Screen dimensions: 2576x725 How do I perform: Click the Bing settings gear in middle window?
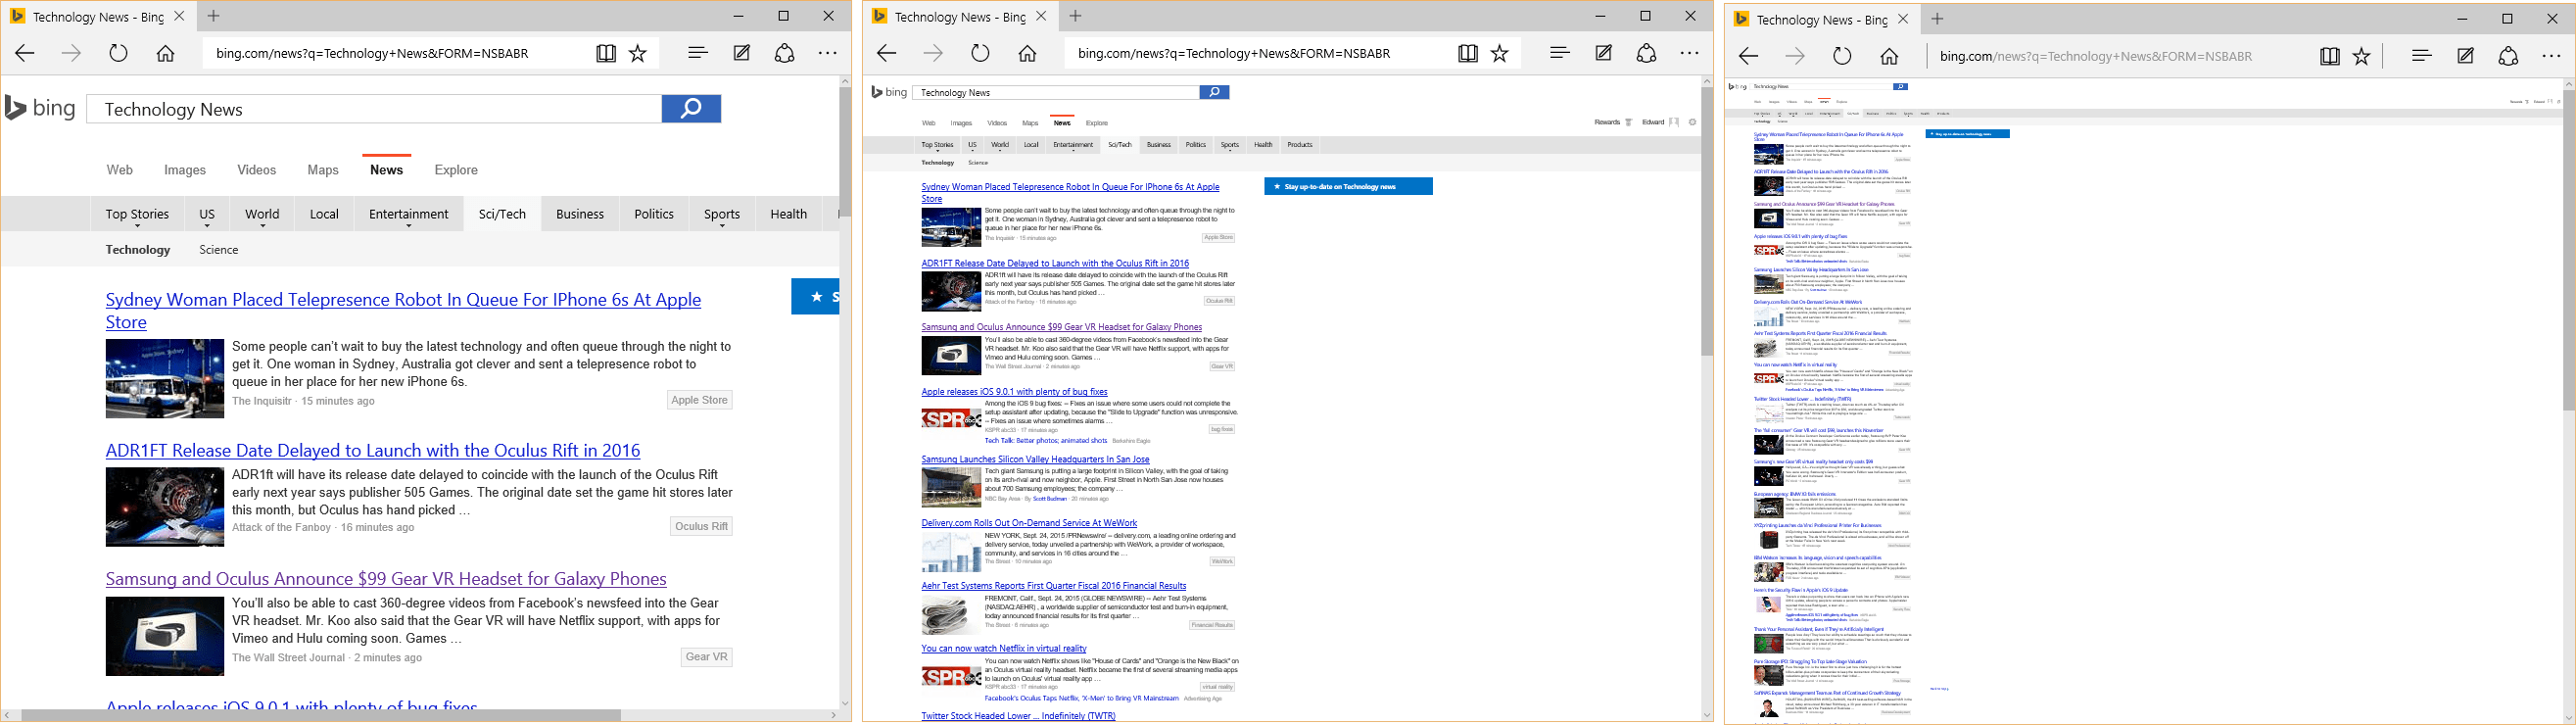pyautogui.click(x=1692, y=122)
